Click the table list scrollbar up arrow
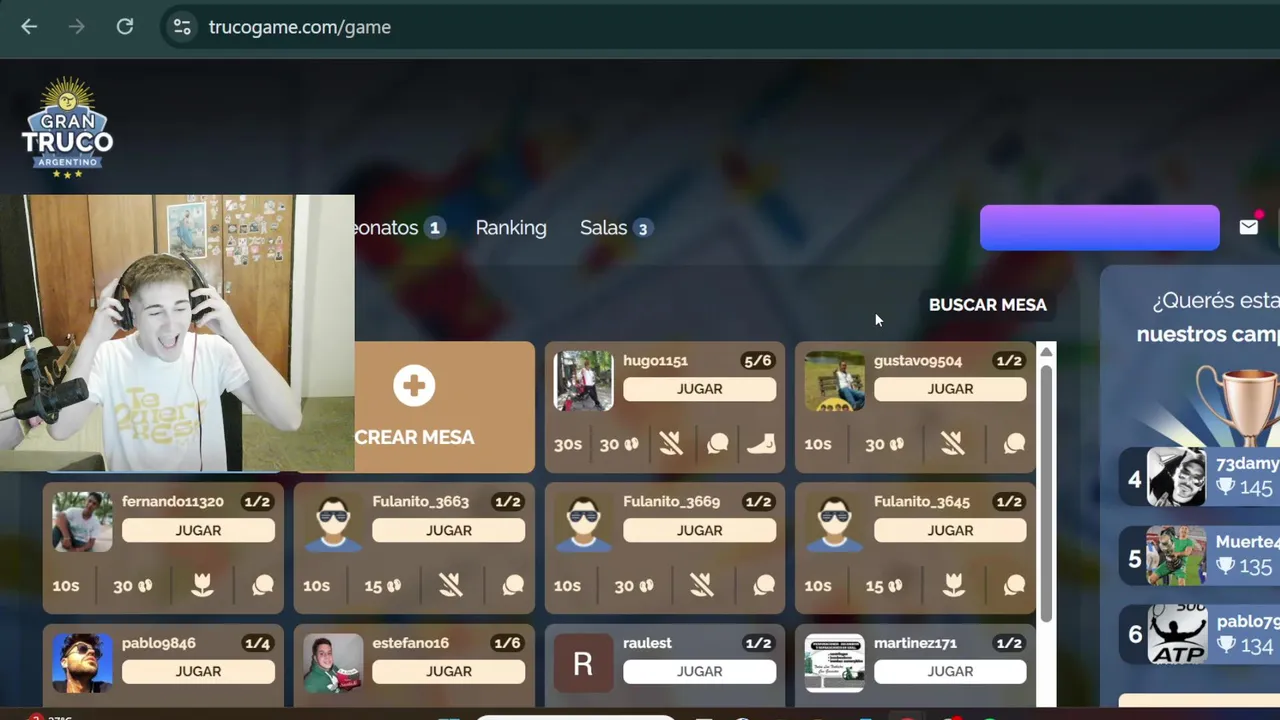Screen dimensions: 1280x720 point(1046,351)
